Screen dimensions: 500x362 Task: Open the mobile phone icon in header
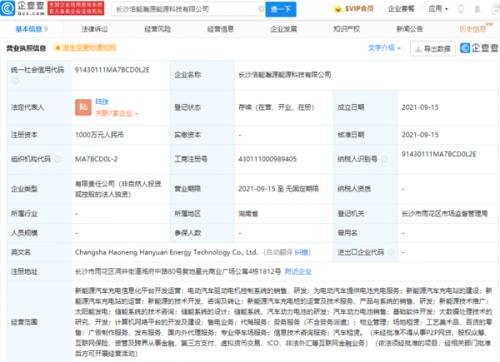click(x=461, y=9)
